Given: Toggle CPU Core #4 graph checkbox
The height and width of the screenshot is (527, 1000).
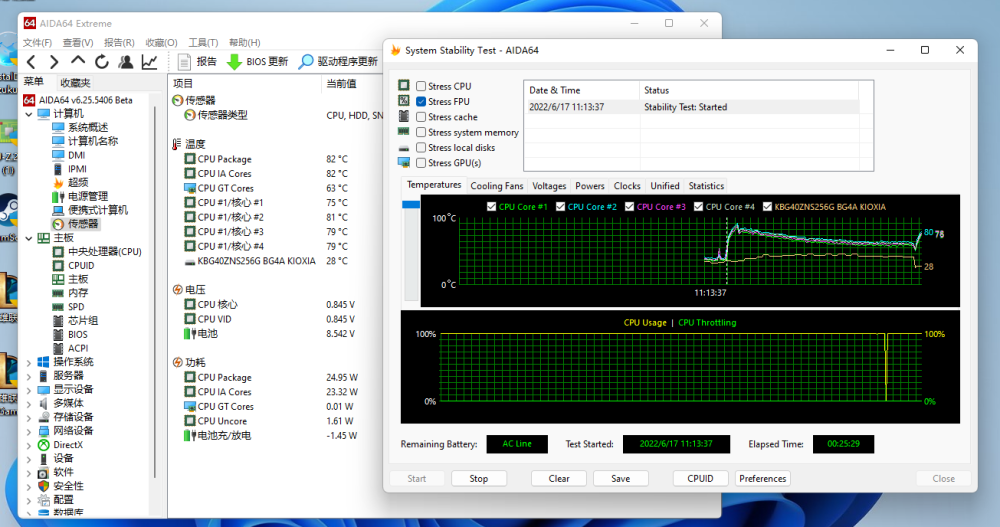Looking at the screenshot, I should pyautogui.click(x=698, y=207).
